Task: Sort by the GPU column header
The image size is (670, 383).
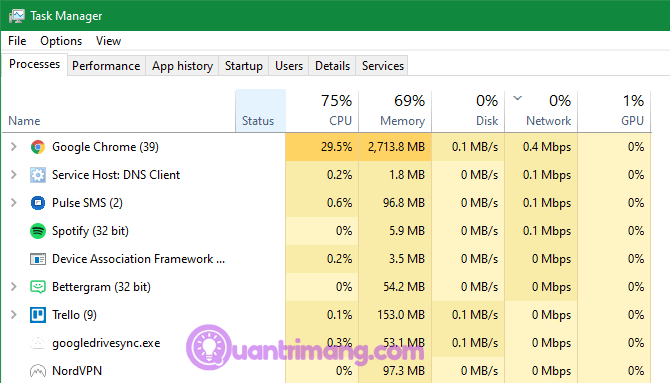Action: click(x=614, y=111)
